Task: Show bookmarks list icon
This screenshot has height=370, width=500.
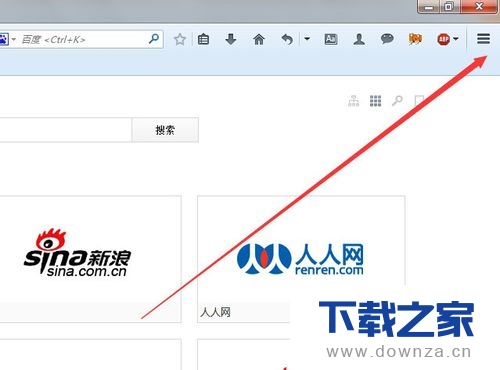Action: tap(203, 39)
